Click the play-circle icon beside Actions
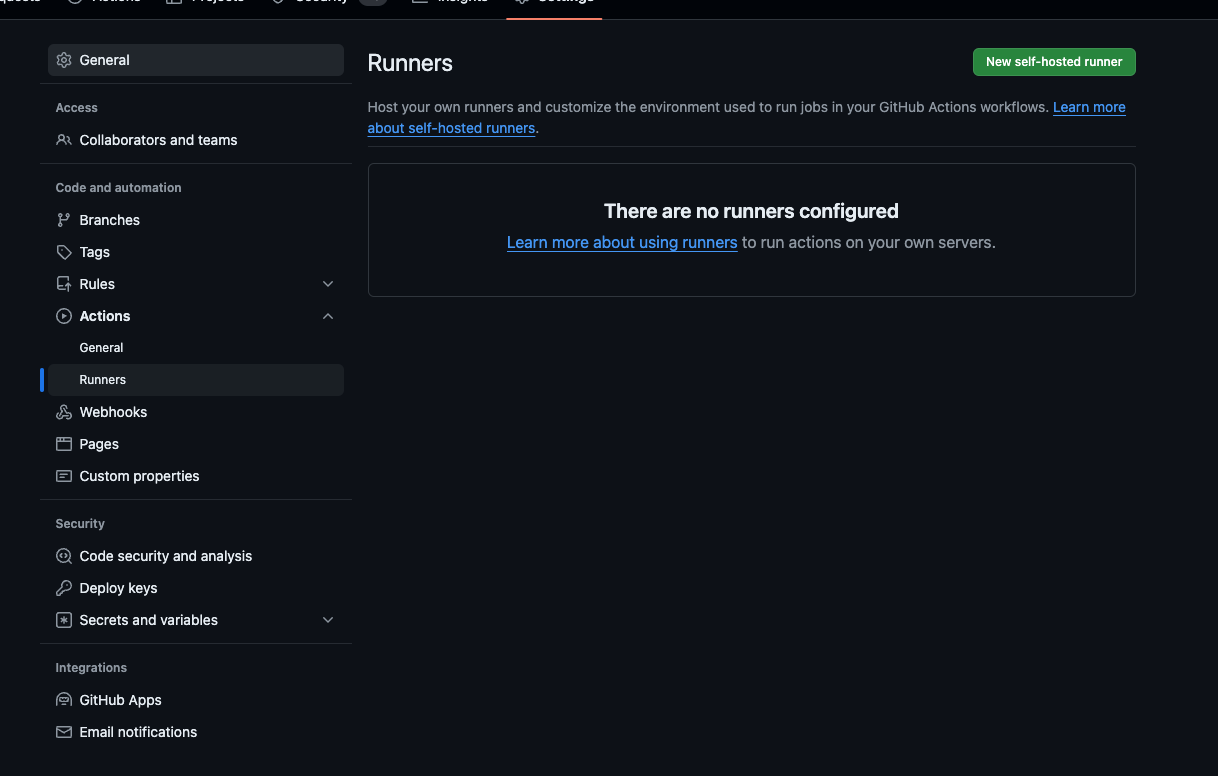Screen dimensions: 1218x776 pyautogui.click(x=64, y=316)
